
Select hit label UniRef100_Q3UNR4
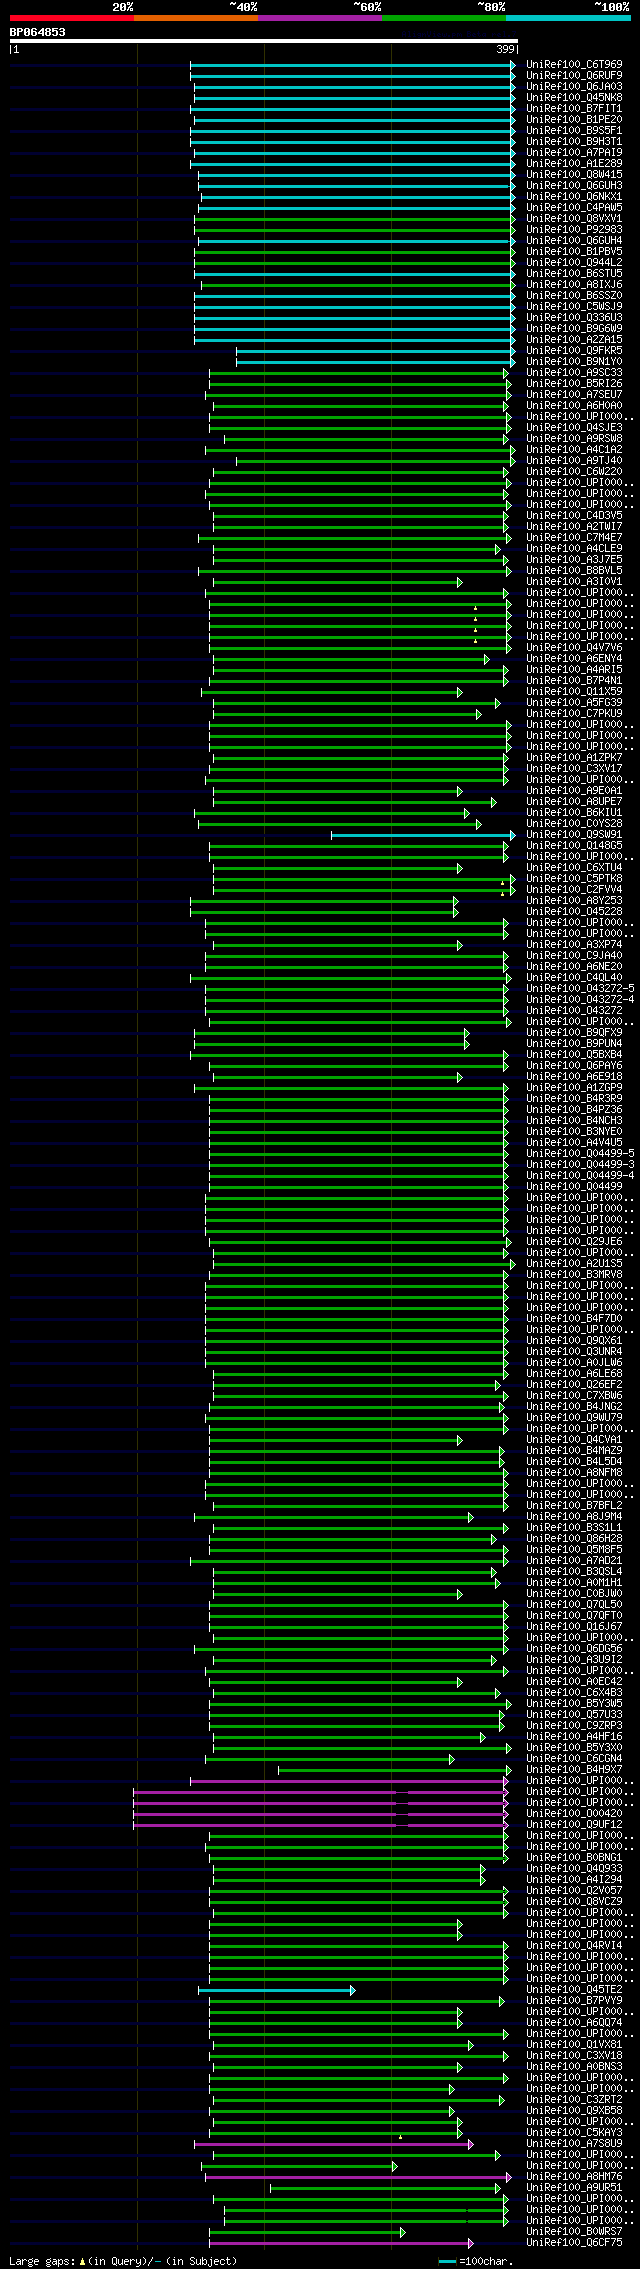574,1352
